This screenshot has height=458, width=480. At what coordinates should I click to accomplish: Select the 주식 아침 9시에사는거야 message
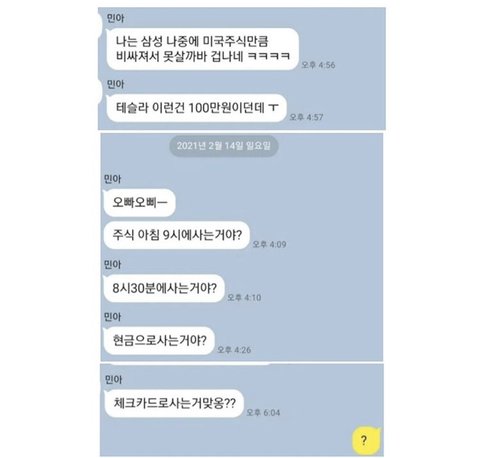pos(177,235)
